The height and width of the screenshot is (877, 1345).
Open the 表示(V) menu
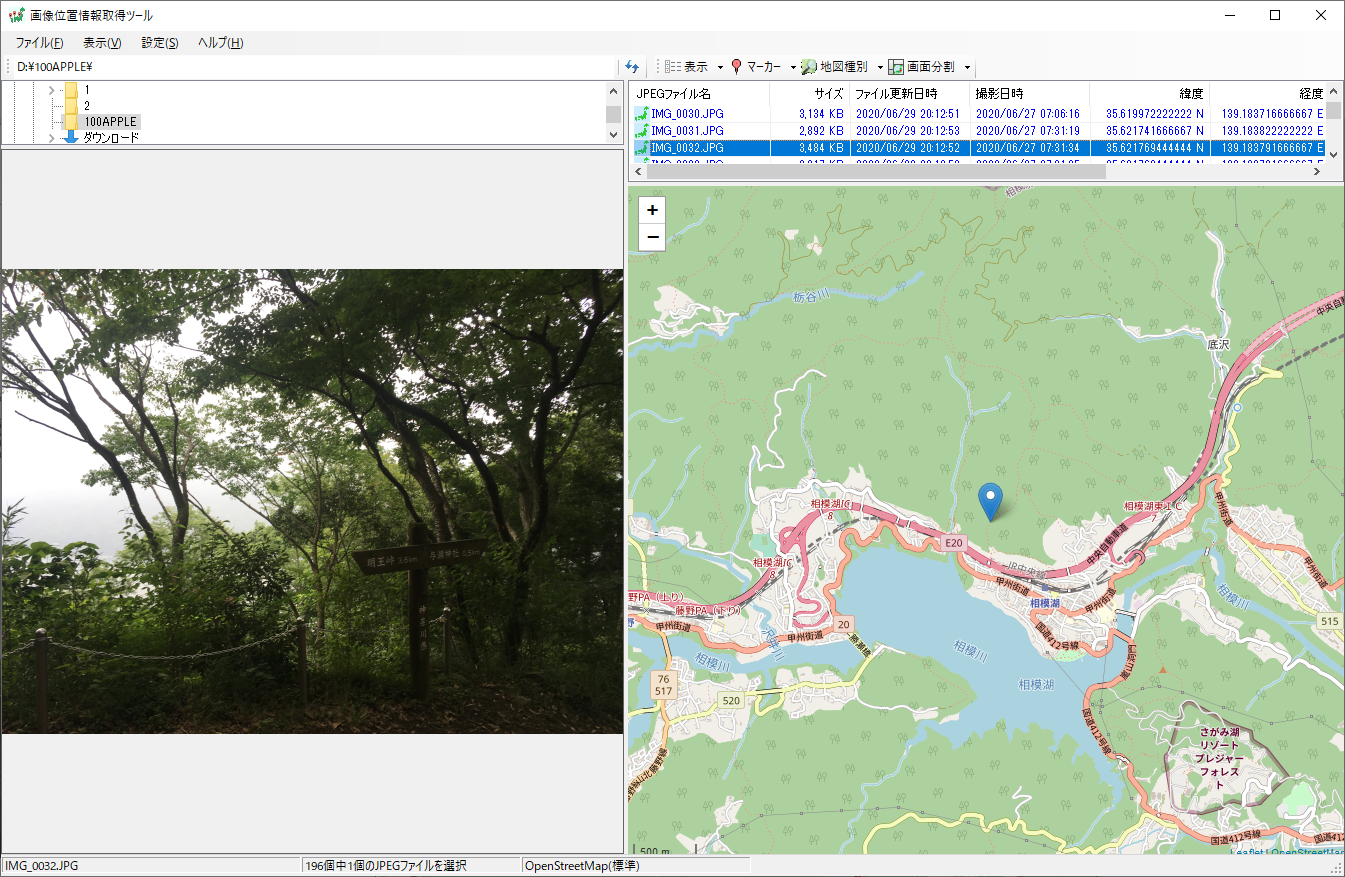pos(102,43)
